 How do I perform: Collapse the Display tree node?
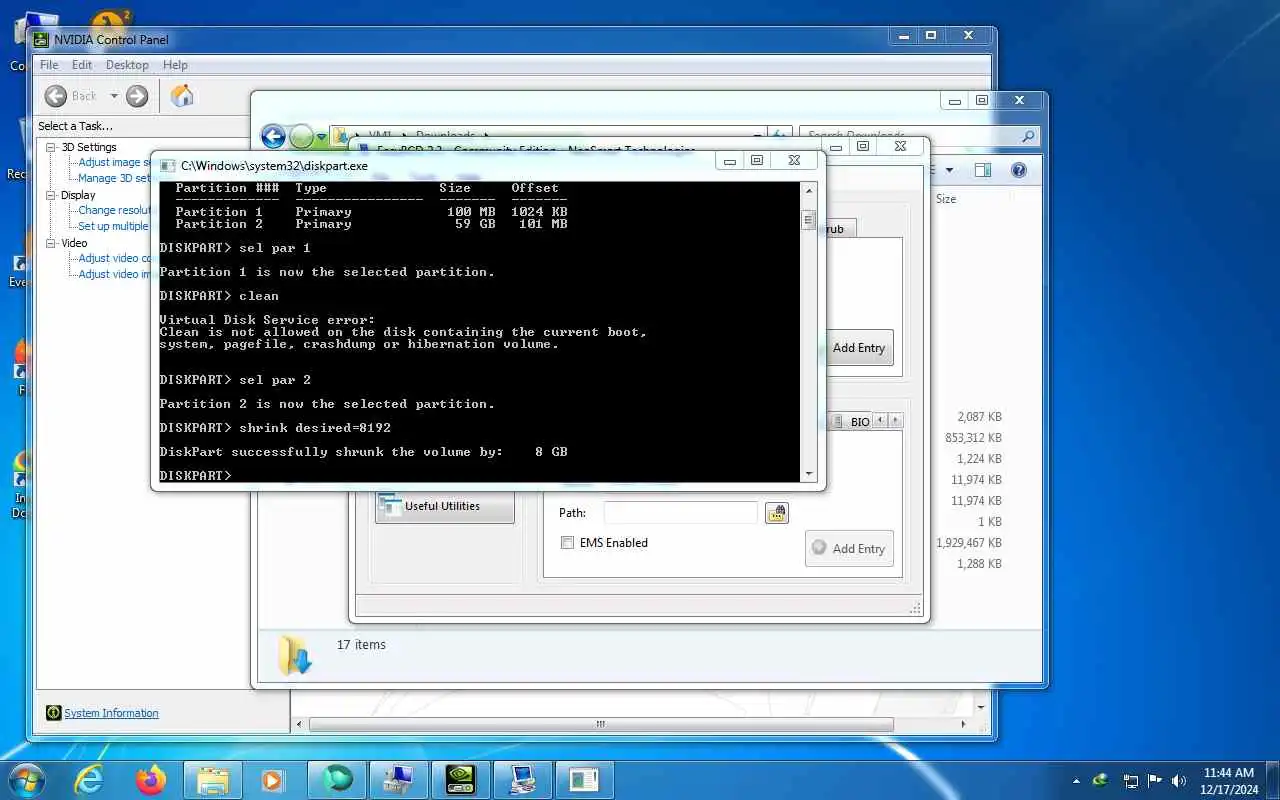[52, 195]
